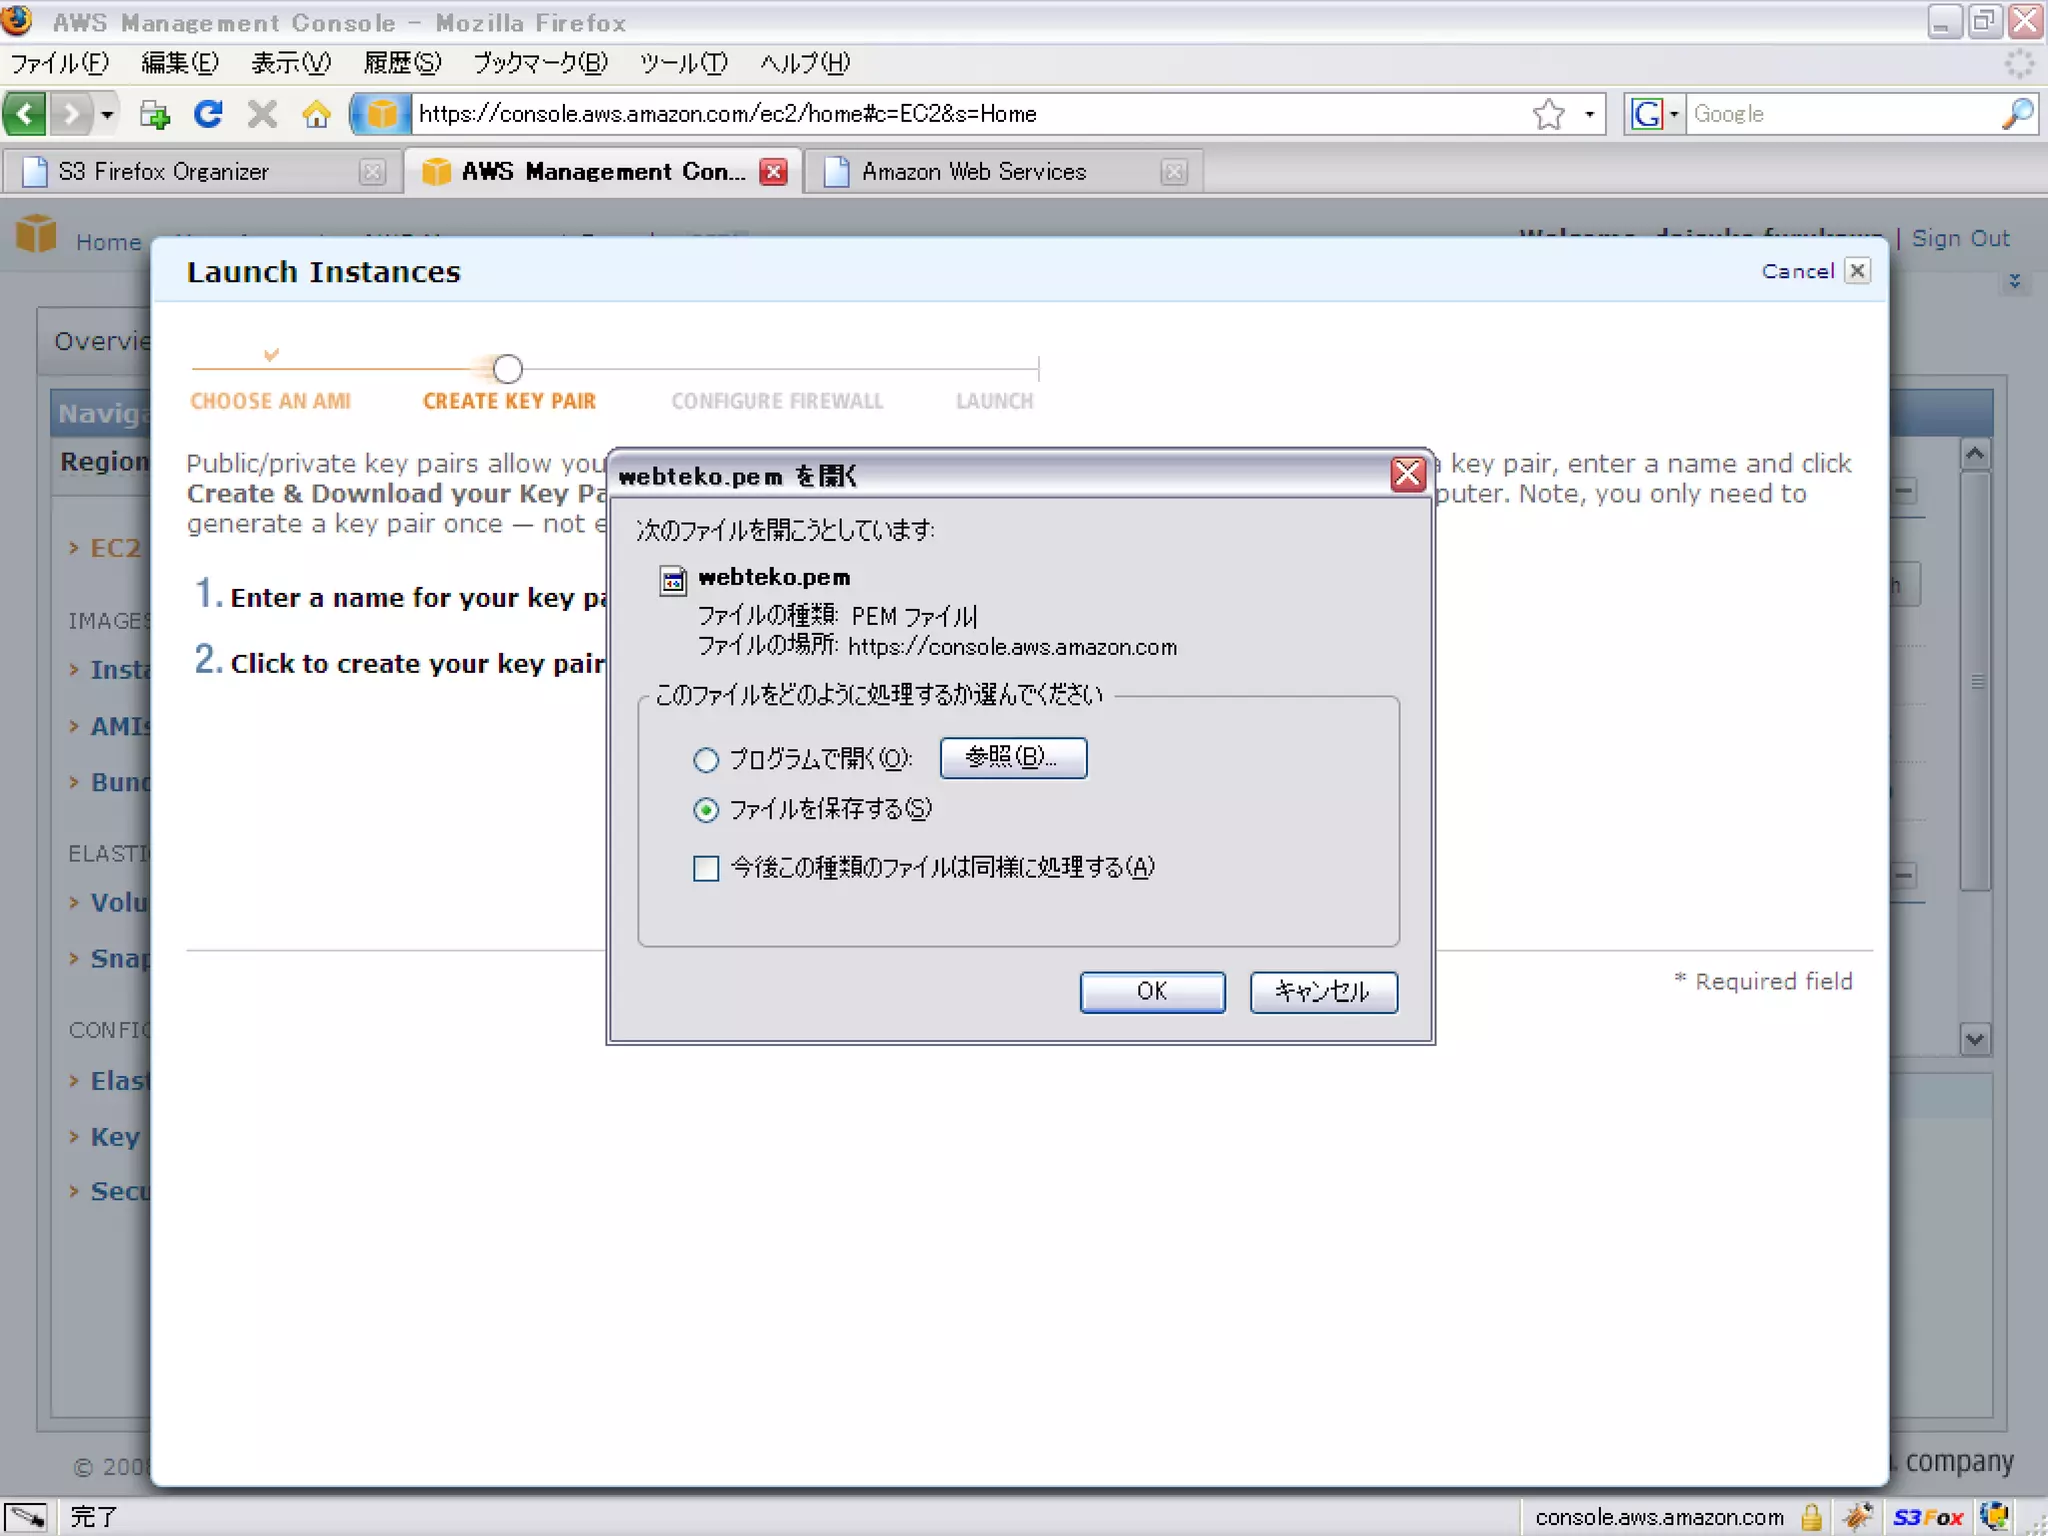Screen dimensions: 2048x1536
Task: Bookmark this page with the star icon
Action: pyautogui.click(x=1549, y=114)
